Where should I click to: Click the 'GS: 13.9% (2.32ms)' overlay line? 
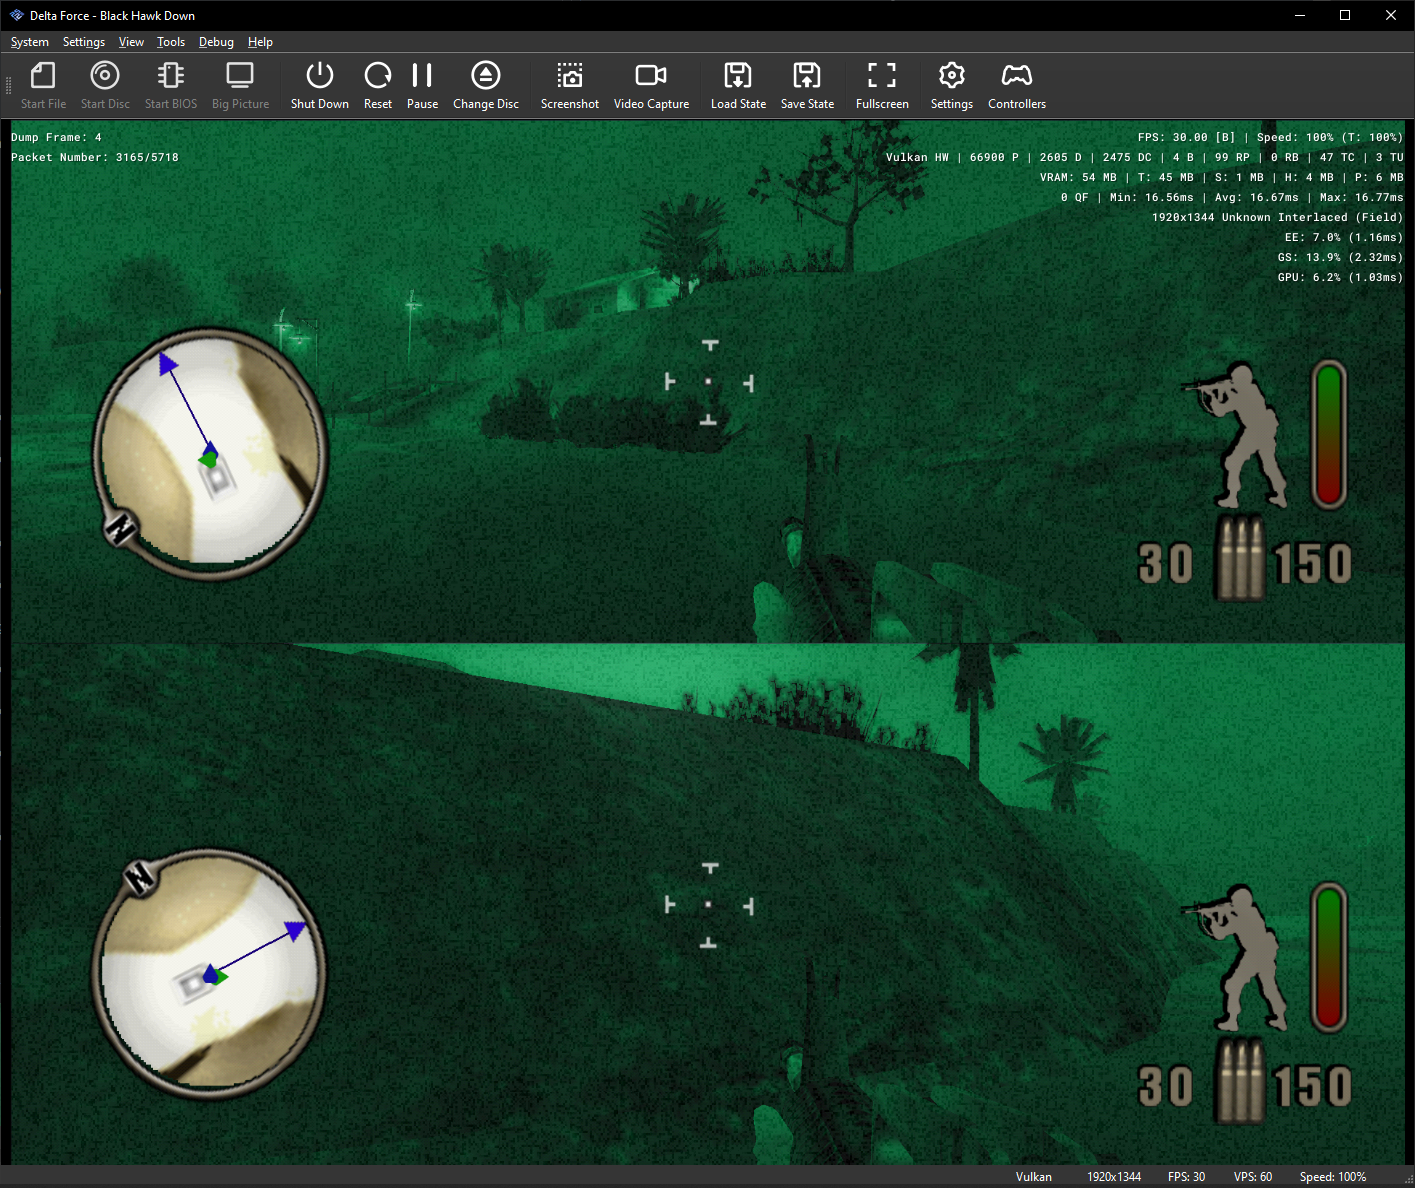pos(1340,257)
